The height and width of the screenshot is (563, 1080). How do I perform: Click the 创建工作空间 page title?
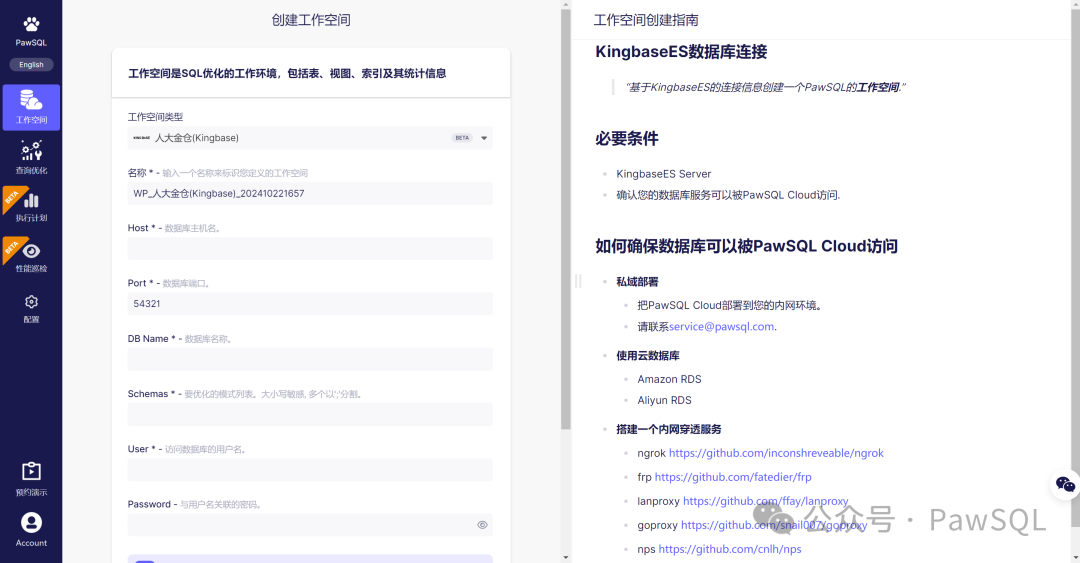coord(311,20)
